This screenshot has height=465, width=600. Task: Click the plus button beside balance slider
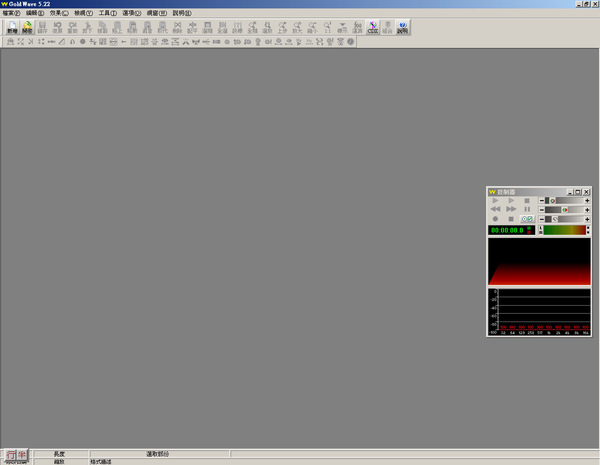click(587, 210)
